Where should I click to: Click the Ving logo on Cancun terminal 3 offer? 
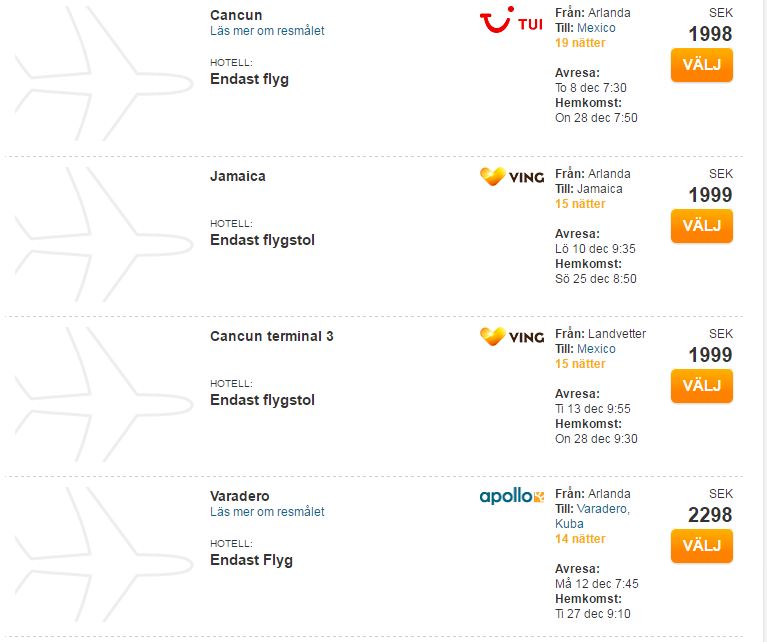tap(512, 337)
